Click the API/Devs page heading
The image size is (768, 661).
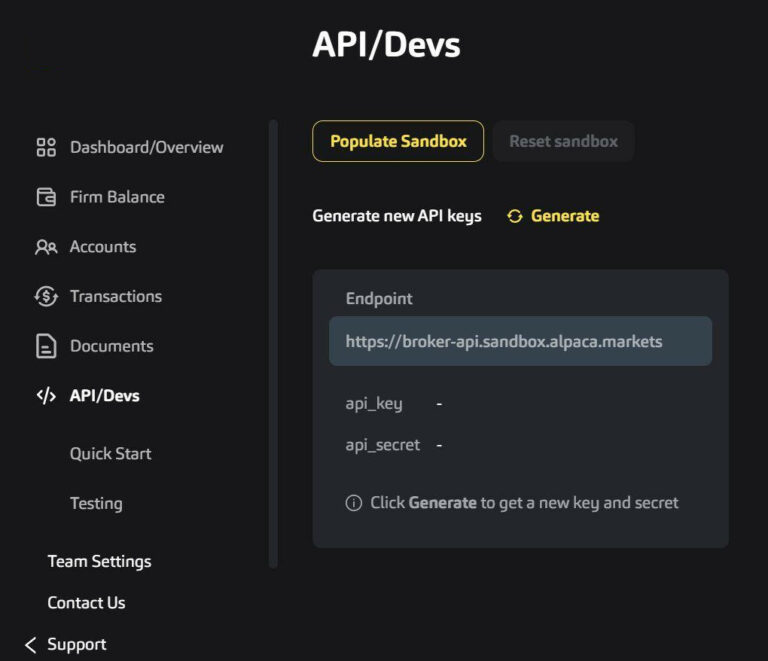click(386, 45)
